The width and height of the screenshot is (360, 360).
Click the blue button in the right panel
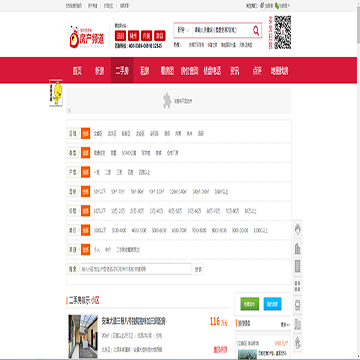coord(273,304)
